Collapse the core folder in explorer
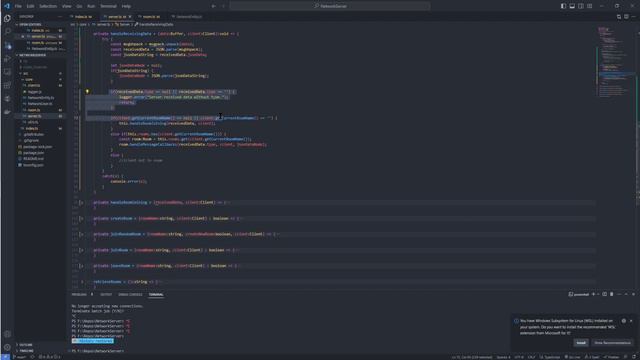The image size is (640, 360). [x=40, y=80]
